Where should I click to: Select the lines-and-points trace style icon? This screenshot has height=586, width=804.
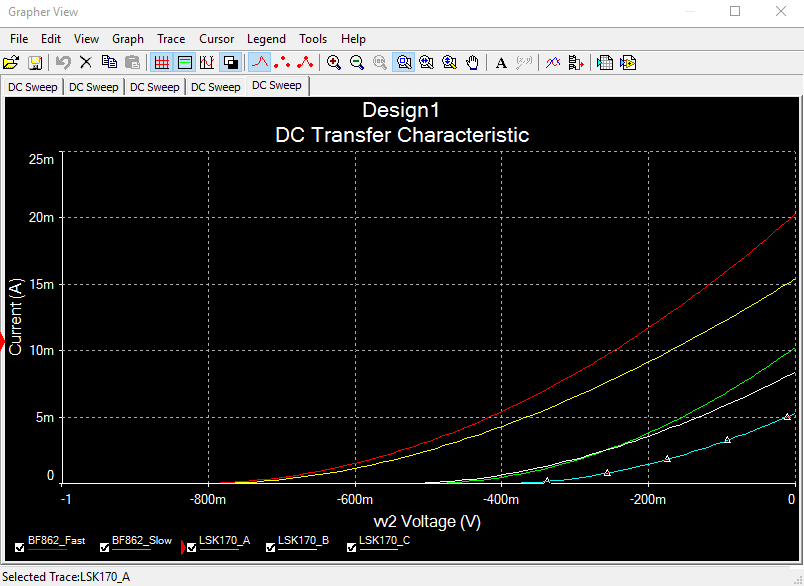(305, 63)
